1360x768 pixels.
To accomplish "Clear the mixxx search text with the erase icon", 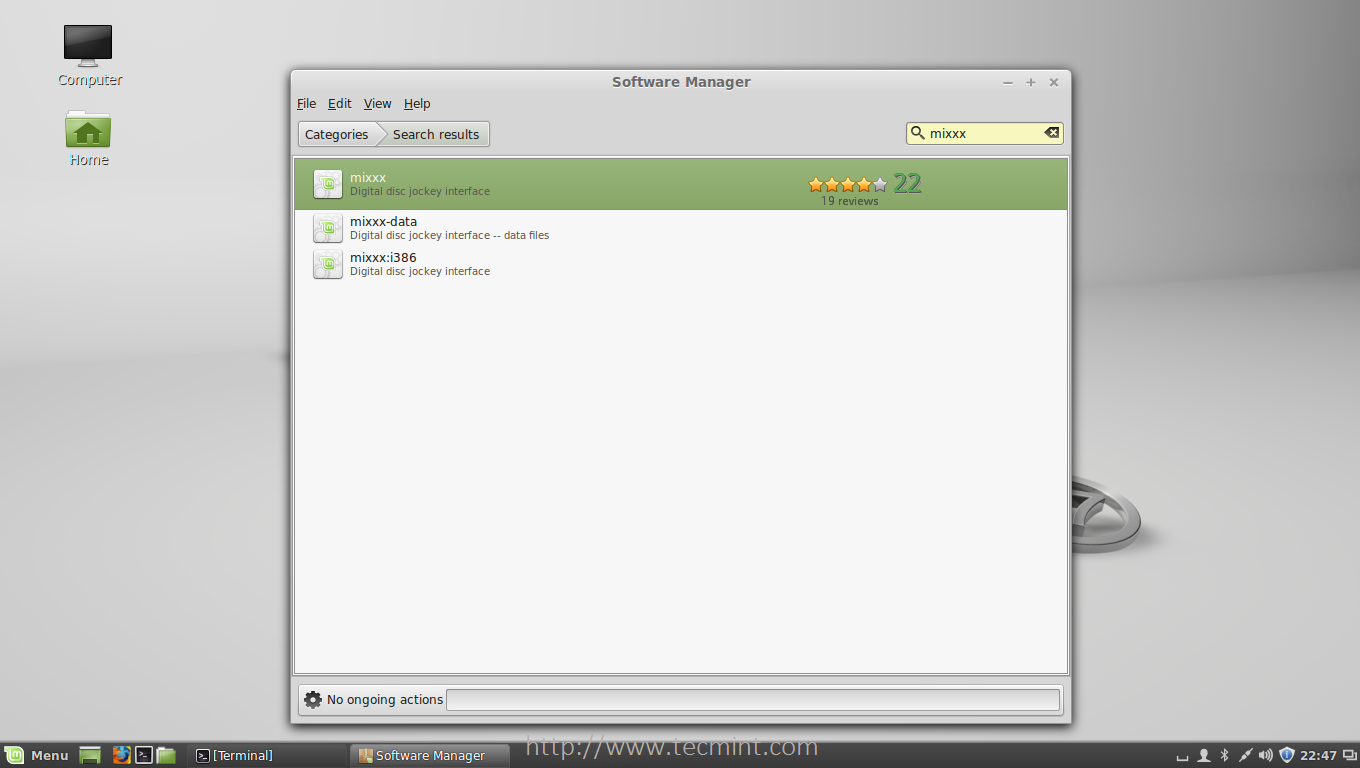I will pyautogui.click(x=1051, y=133).
